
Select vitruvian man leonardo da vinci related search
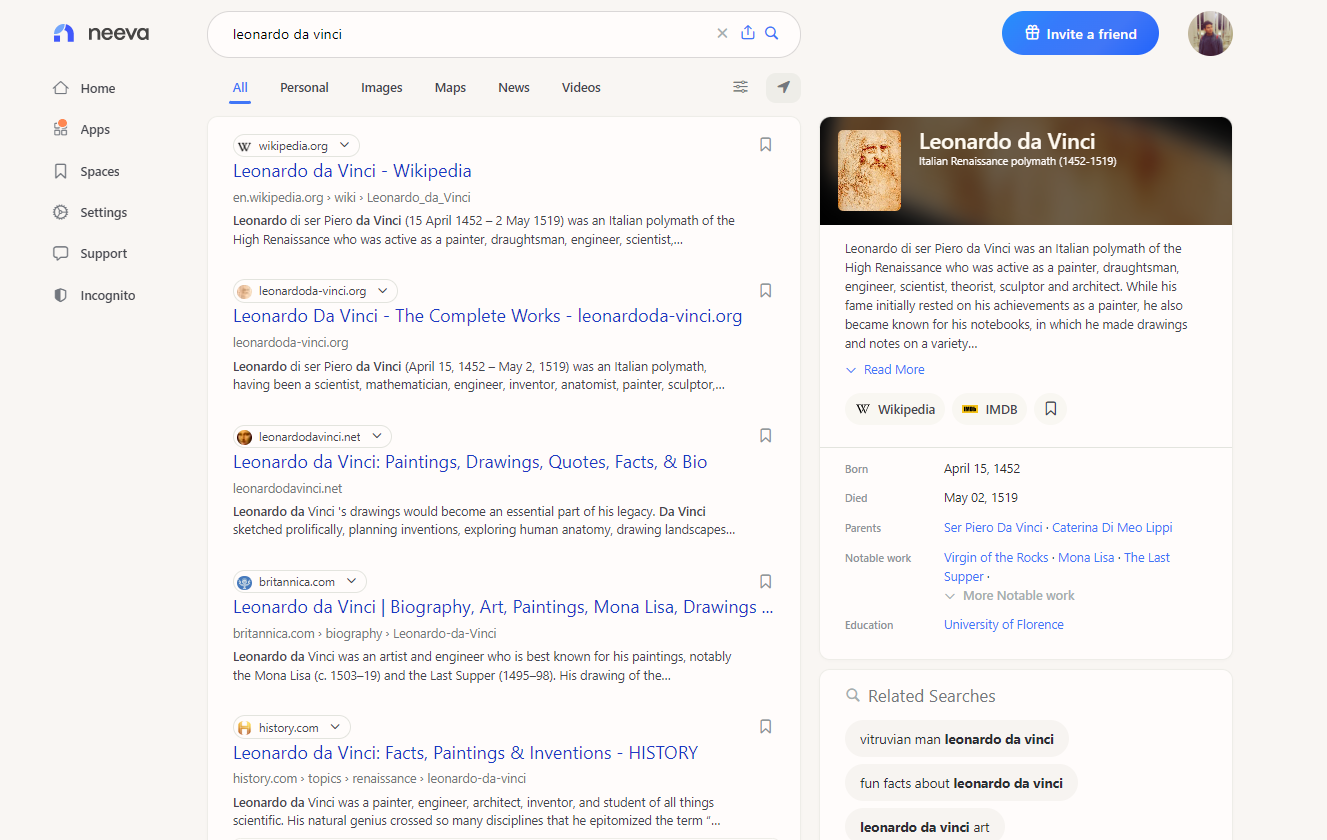[x=957, y=739]
